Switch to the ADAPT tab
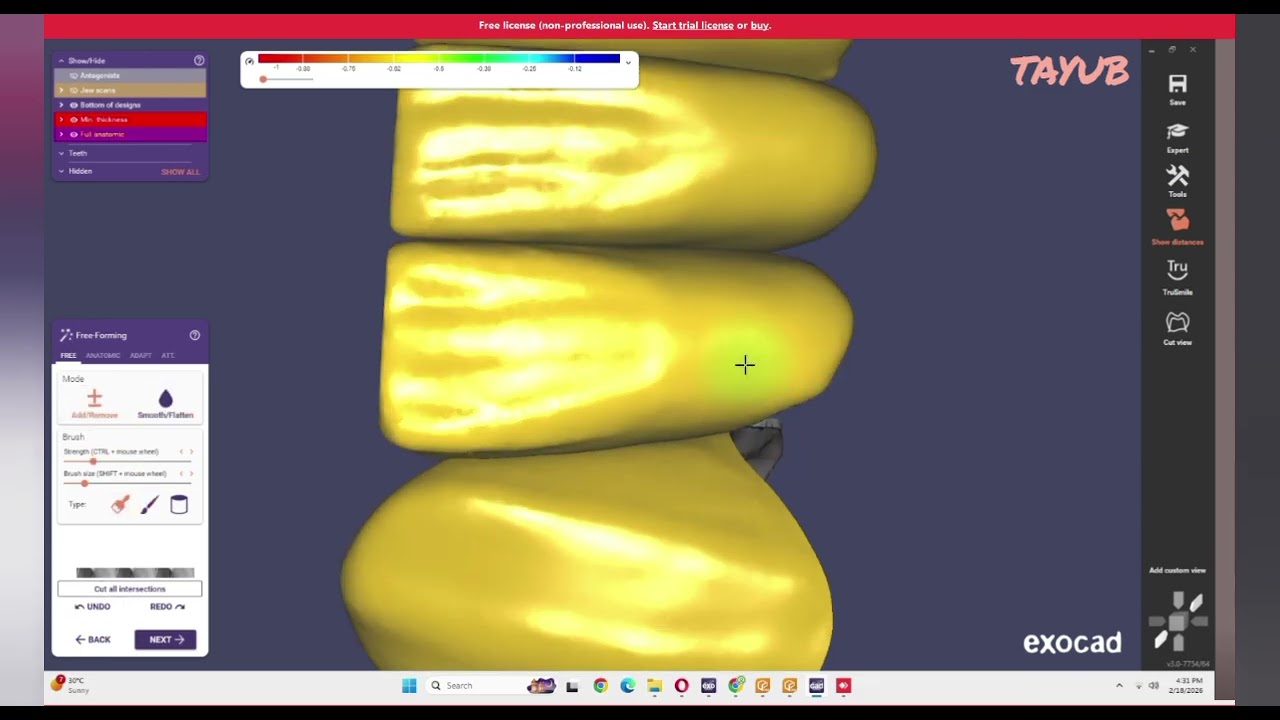This screenshot has width=1280, height=720. click(141, 355)
